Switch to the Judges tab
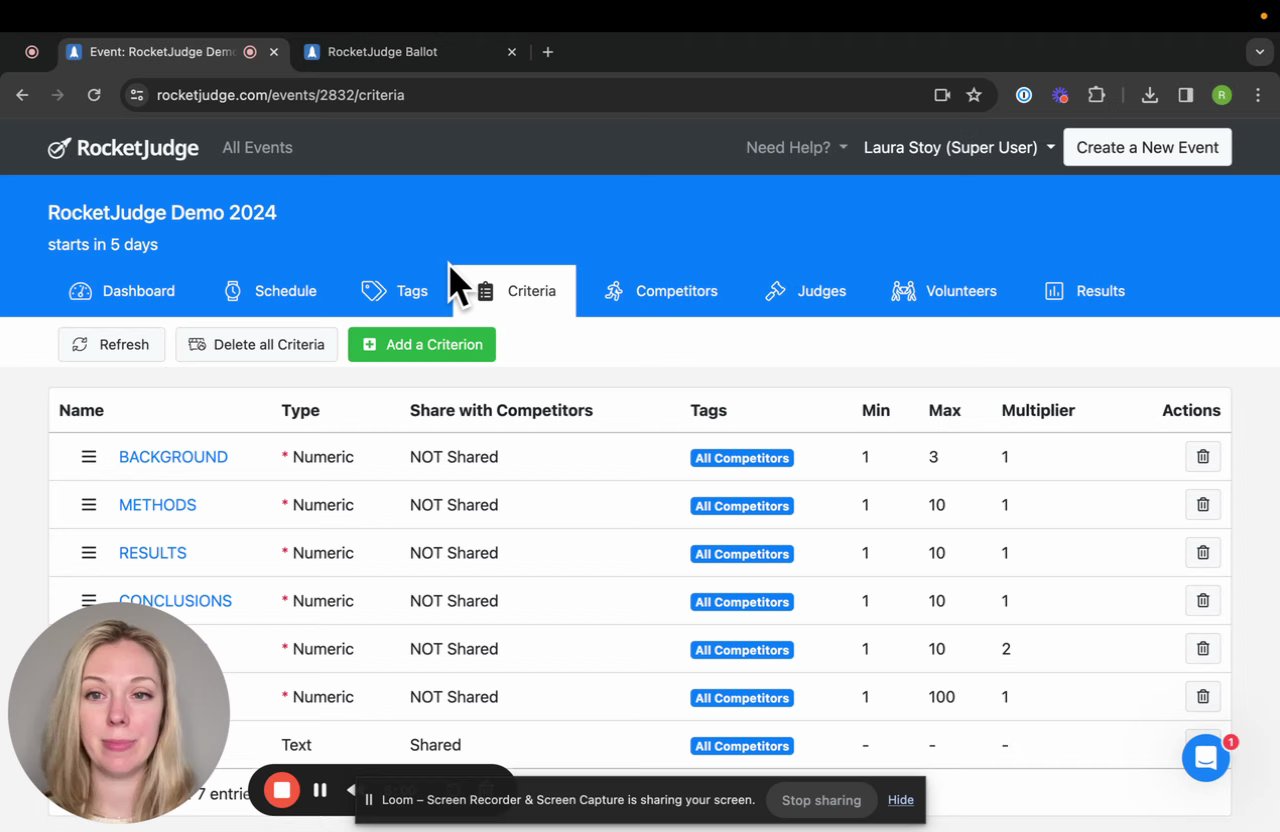 tap(806, 291)
